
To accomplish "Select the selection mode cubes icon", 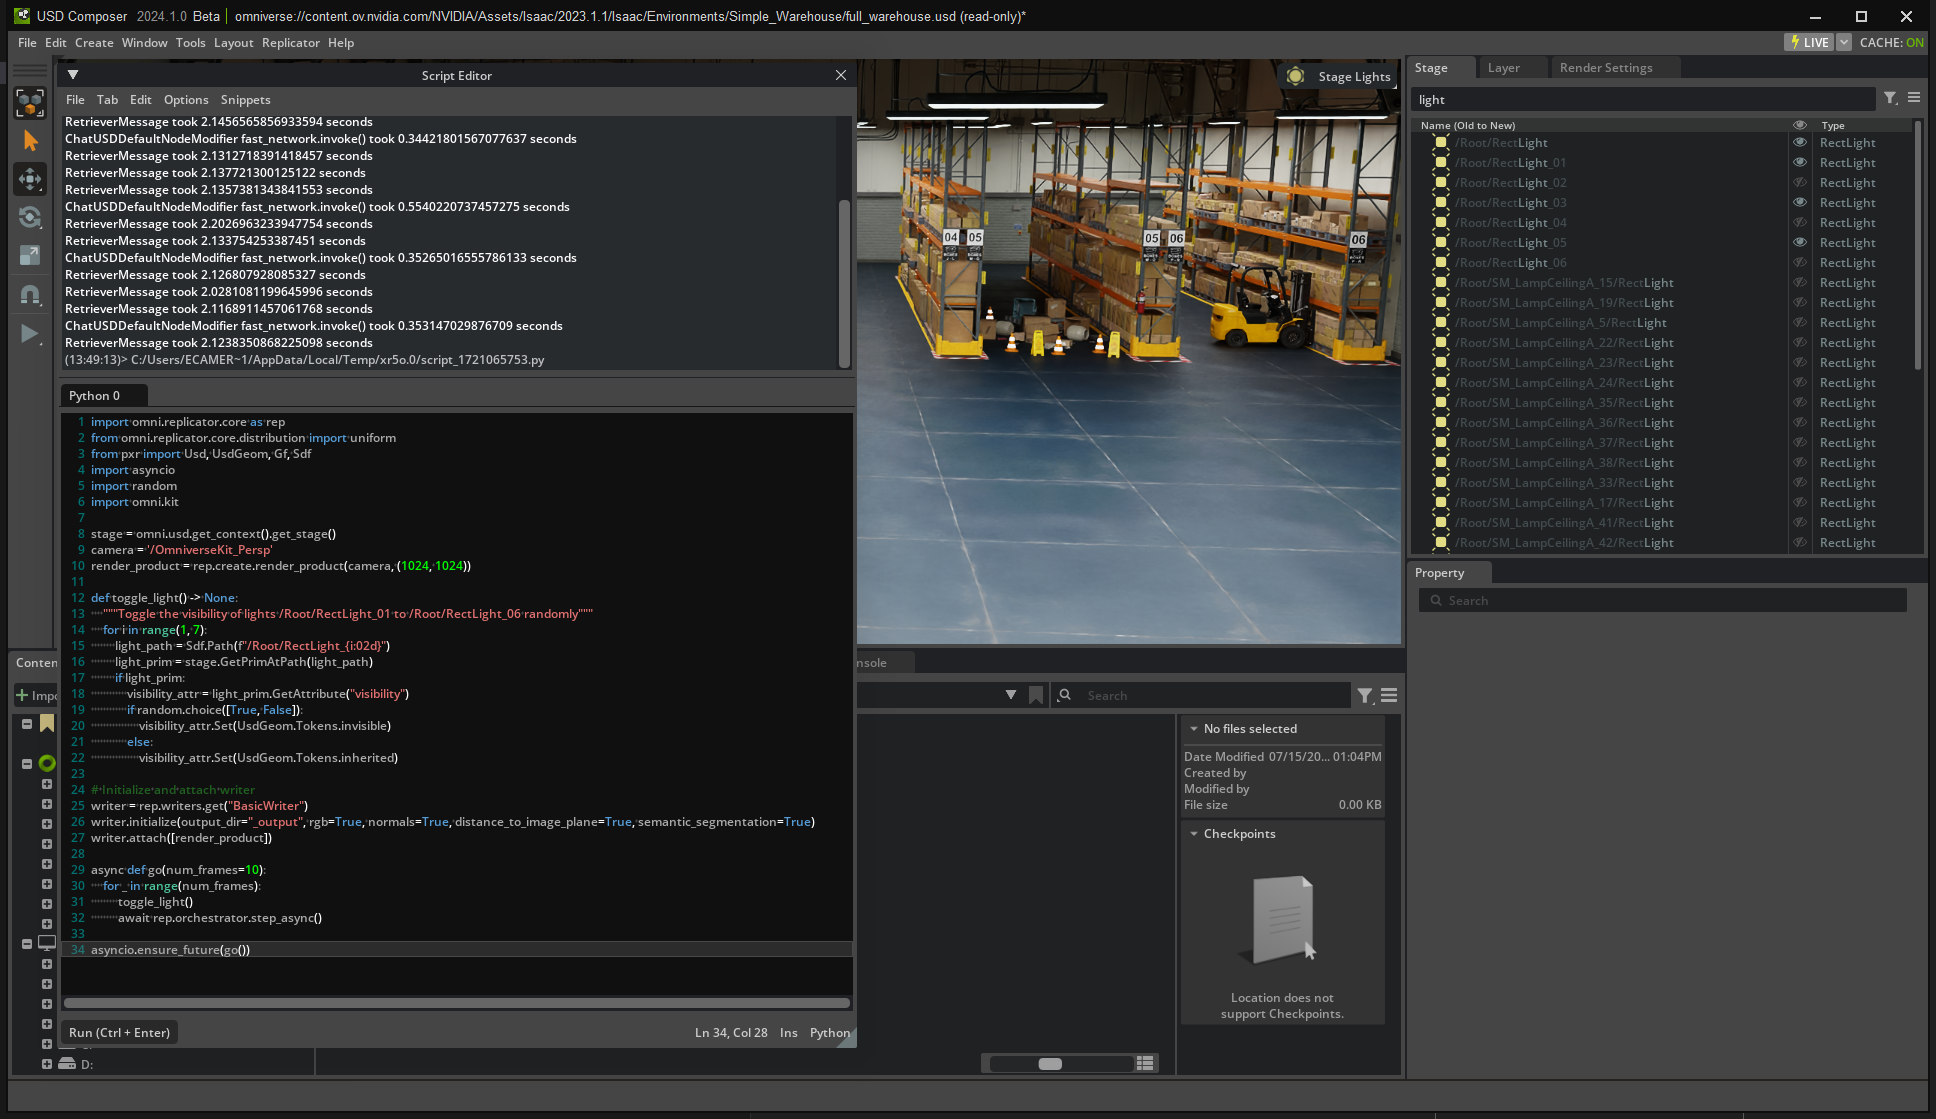I will coord(30,102).
